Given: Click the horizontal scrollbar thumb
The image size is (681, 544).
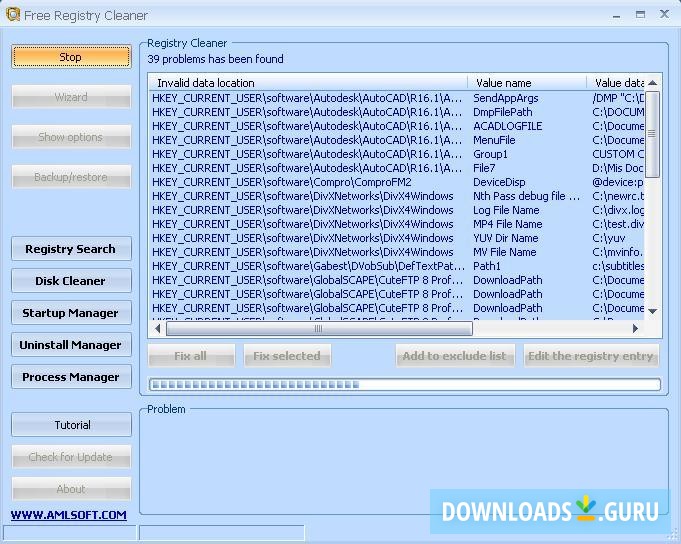Looking at the screenshot, I should (x=319, y=329).
